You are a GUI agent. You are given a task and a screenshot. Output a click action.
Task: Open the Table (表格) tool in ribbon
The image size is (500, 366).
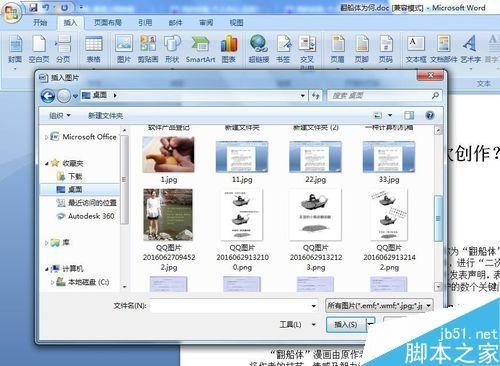tap(94, 49)
